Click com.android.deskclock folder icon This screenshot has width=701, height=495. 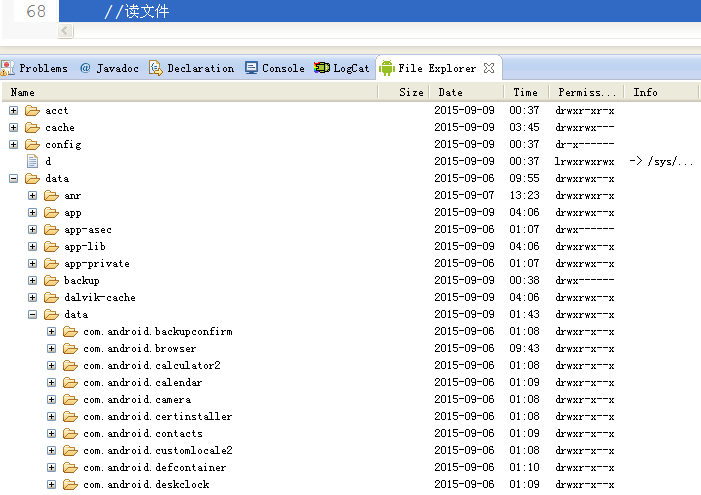tap(70, 484)
